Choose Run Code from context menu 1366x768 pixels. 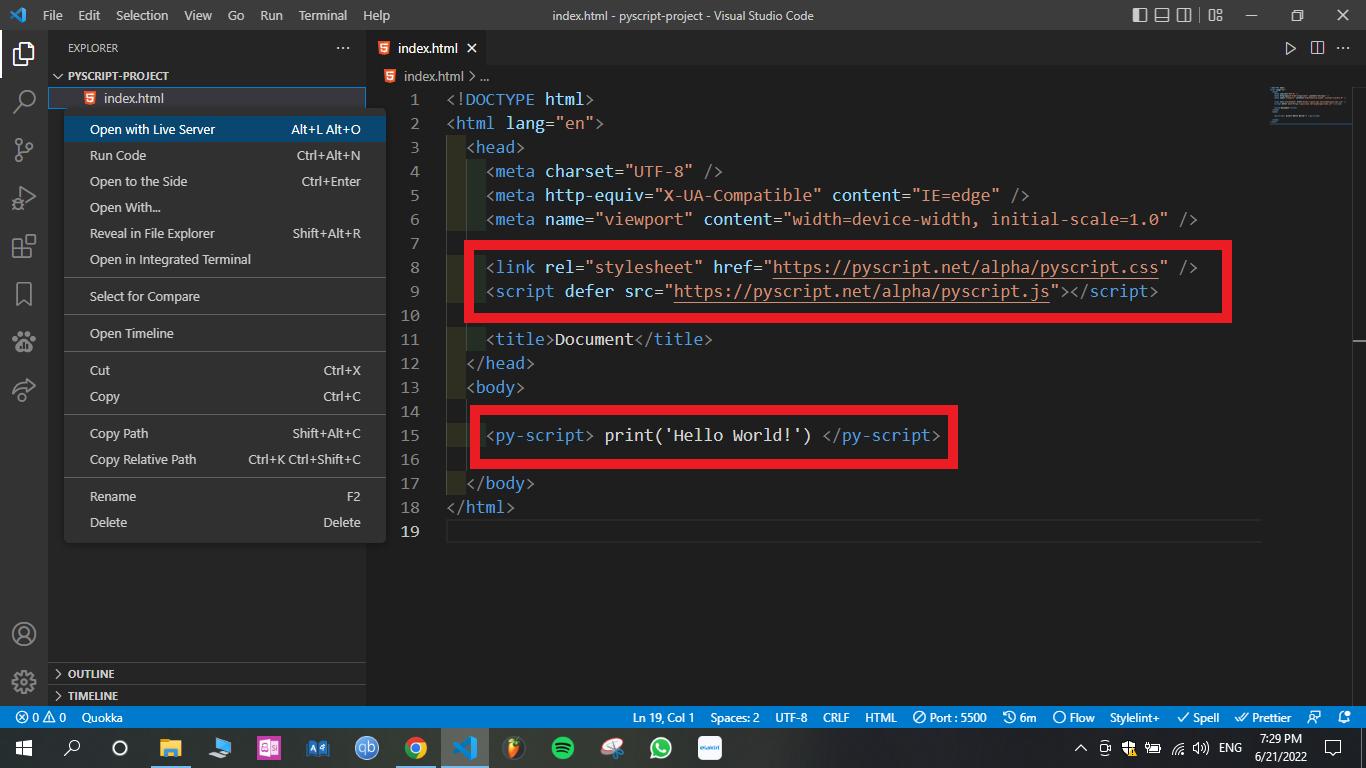[x=225, y=155]
